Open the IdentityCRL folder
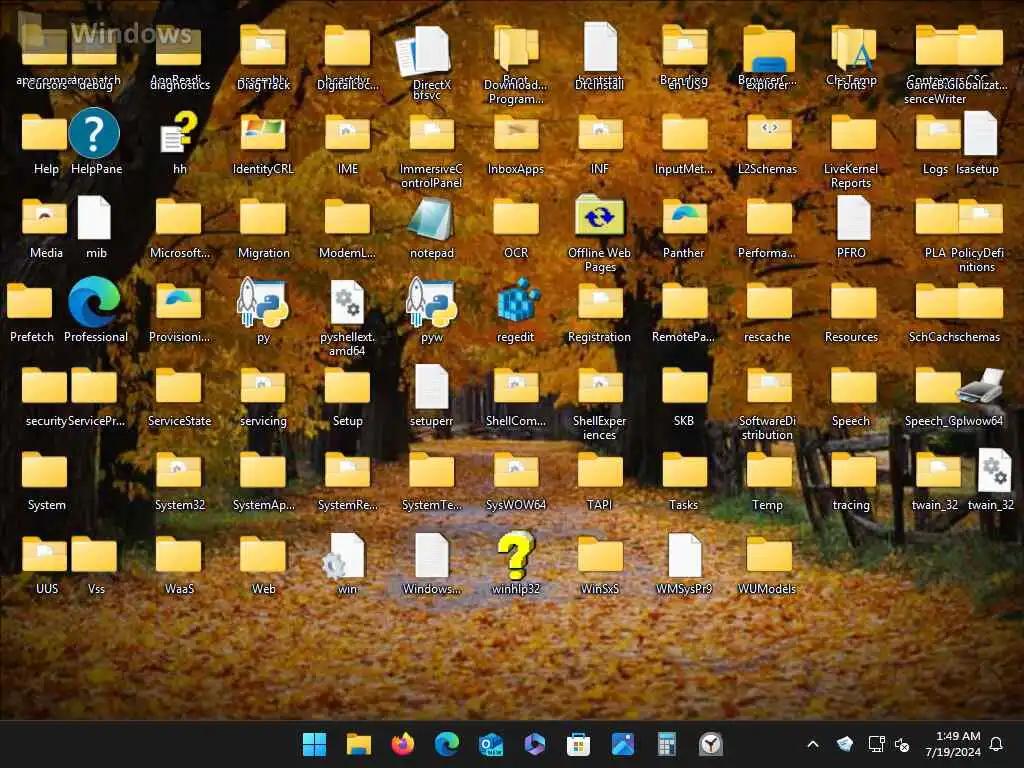The width and height of the screenshot is (1024, 768). pos(263,133)
